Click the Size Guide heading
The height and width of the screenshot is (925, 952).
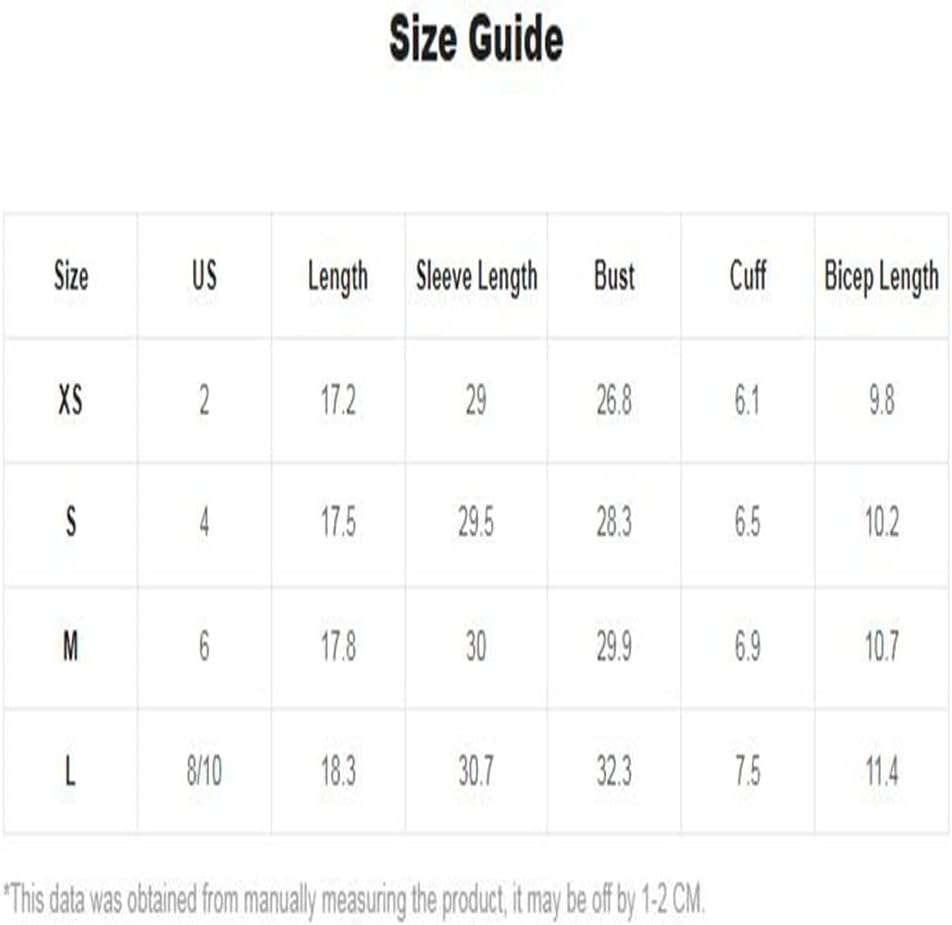476,39
